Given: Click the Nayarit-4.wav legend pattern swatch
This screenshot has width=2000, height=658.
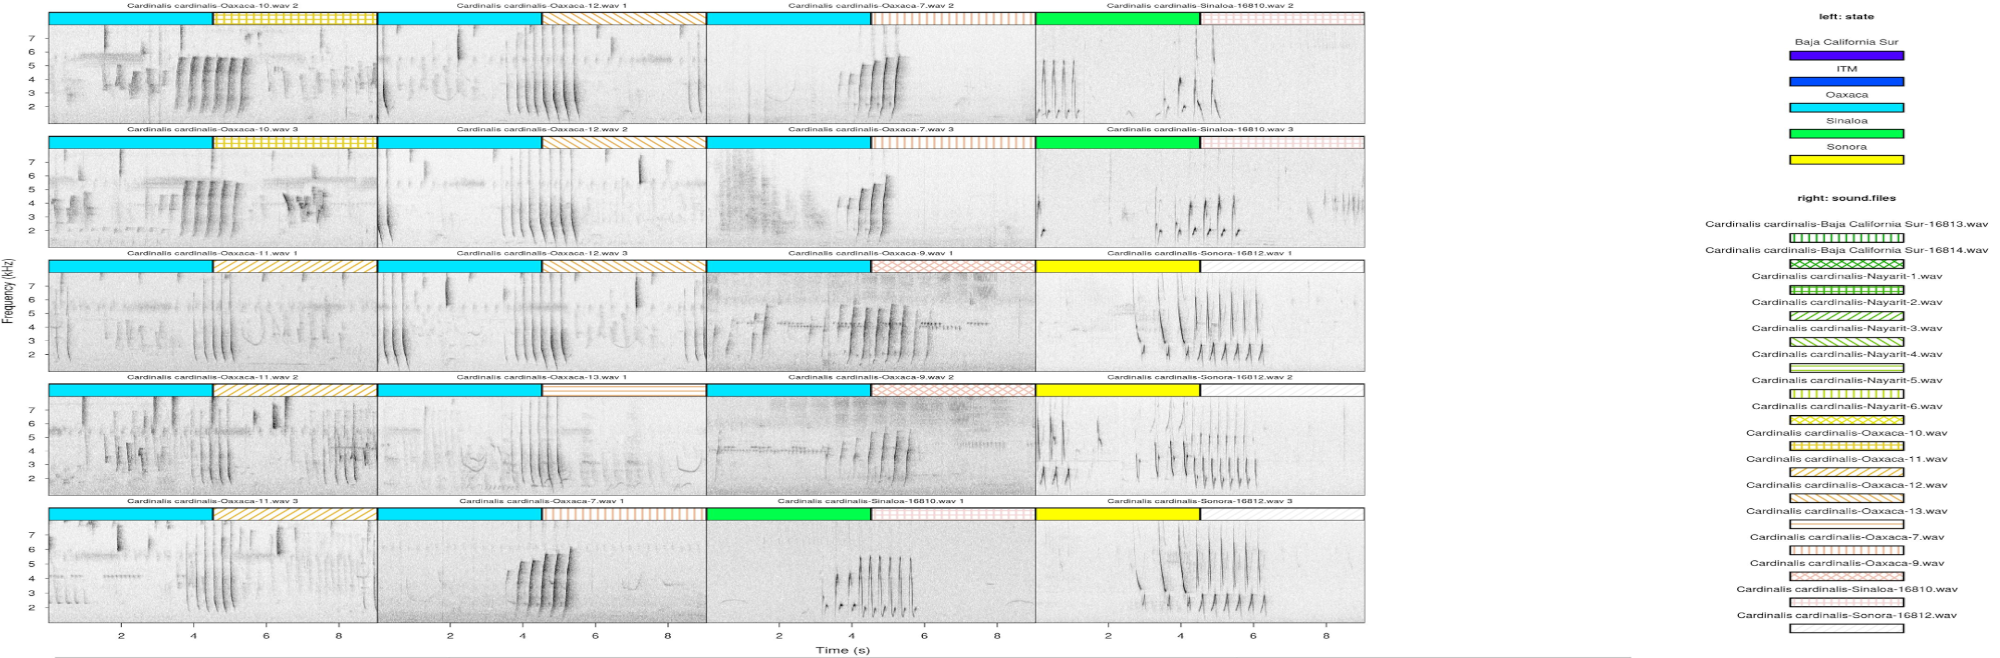Looking at the screenshot, I should pos(1846,368).
